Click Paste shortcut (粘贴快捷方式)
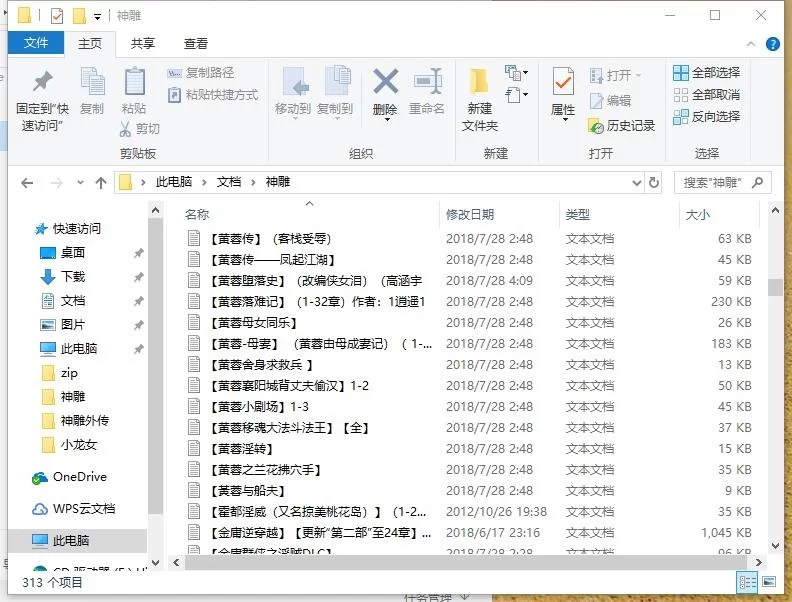This screenshot has height=602, width=792. pyautogui.click(x=213, y=94)
